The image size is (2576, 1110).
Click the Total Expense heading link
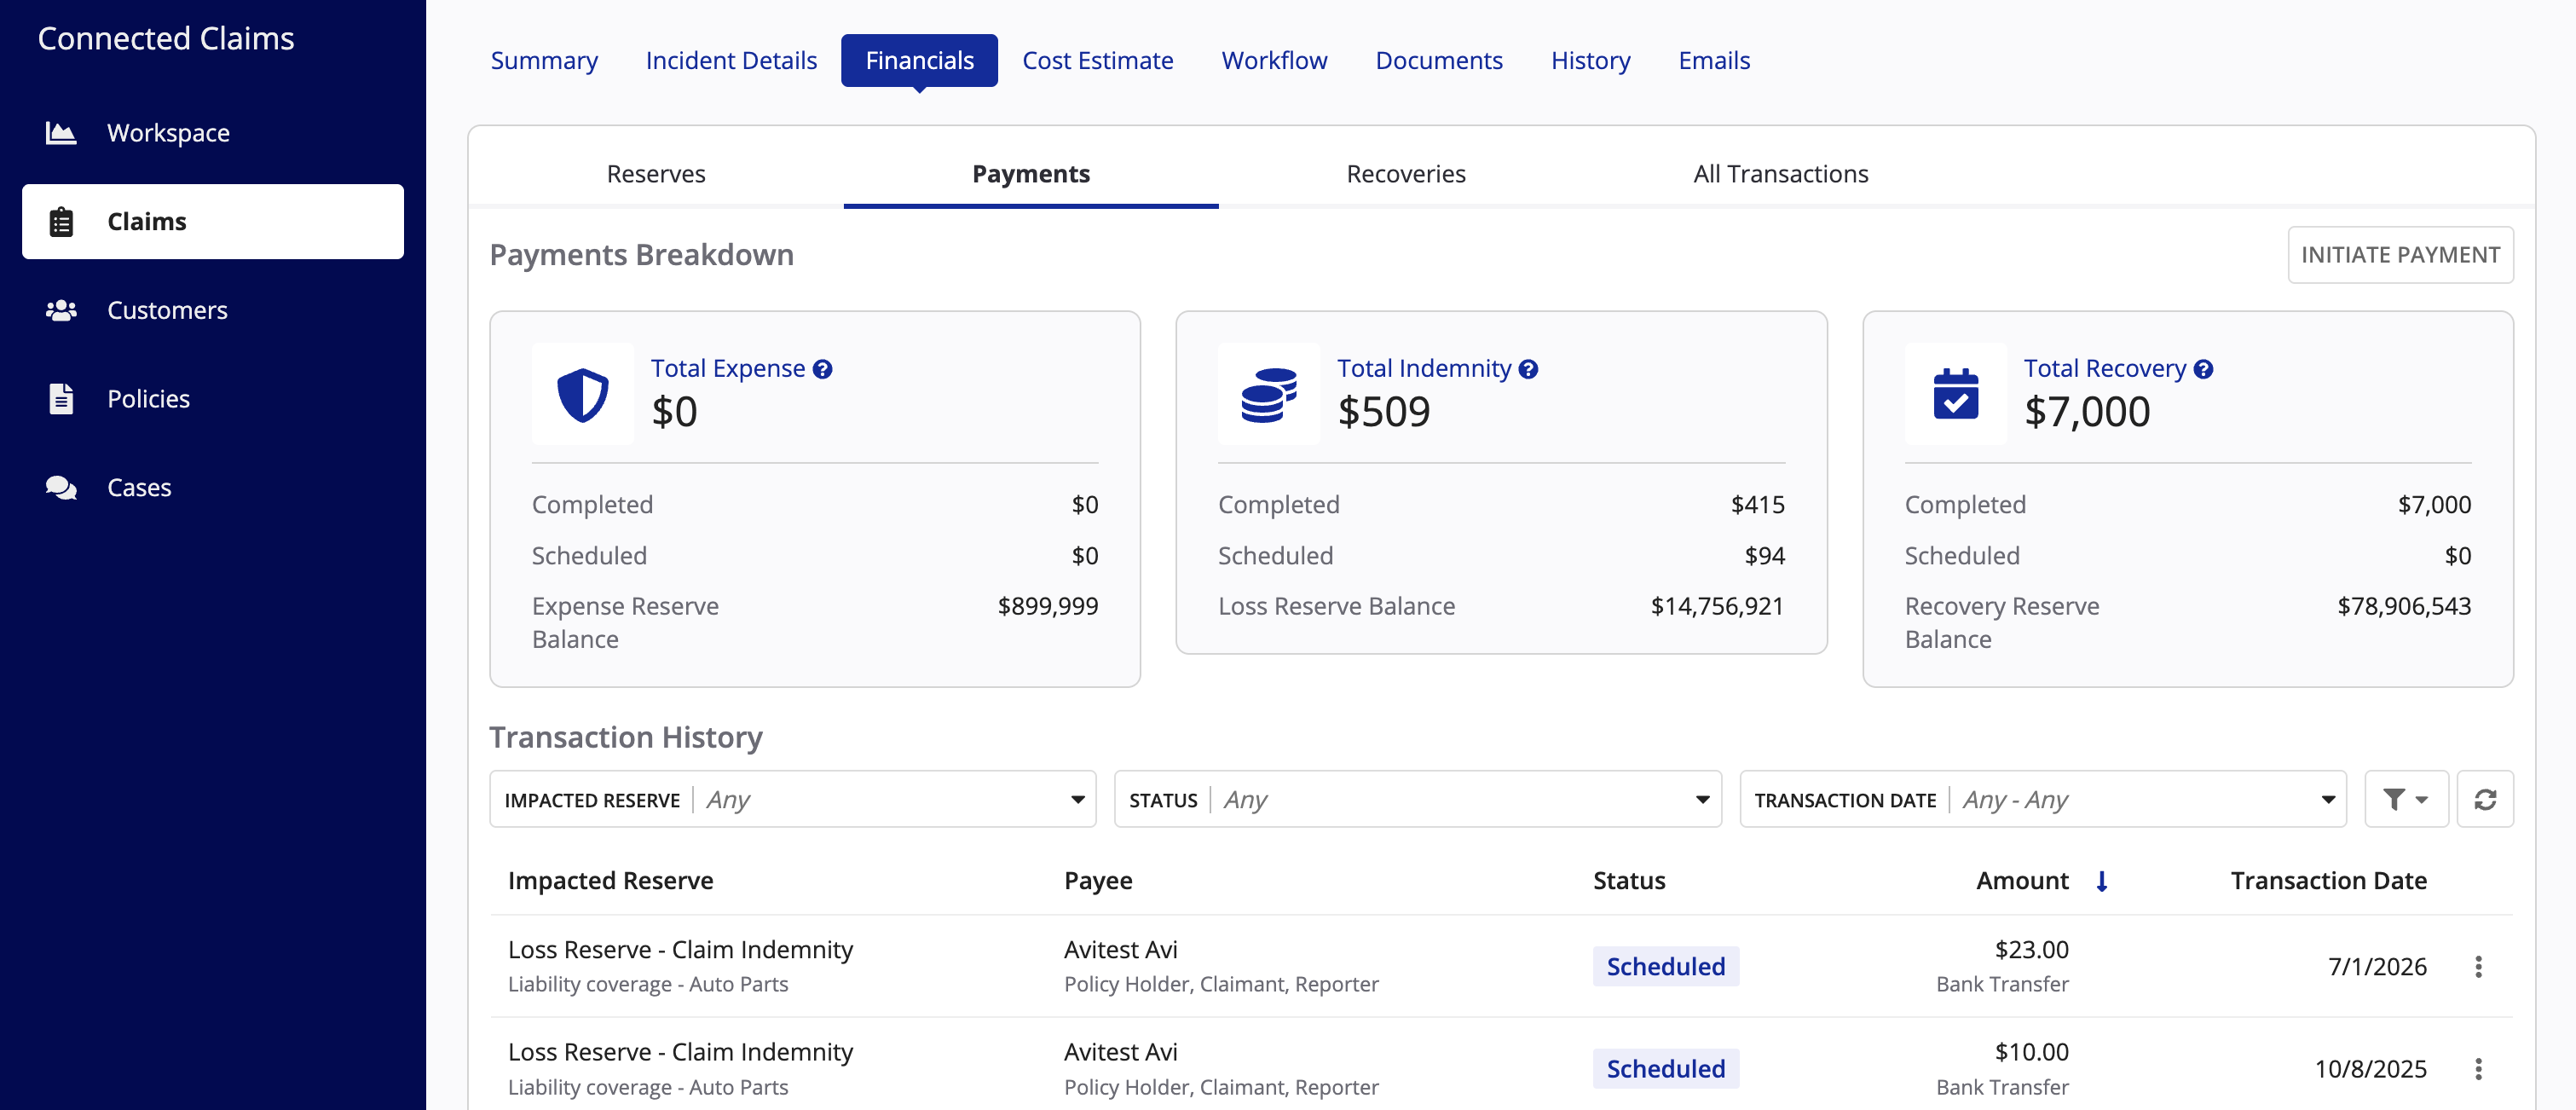point(728,369)
